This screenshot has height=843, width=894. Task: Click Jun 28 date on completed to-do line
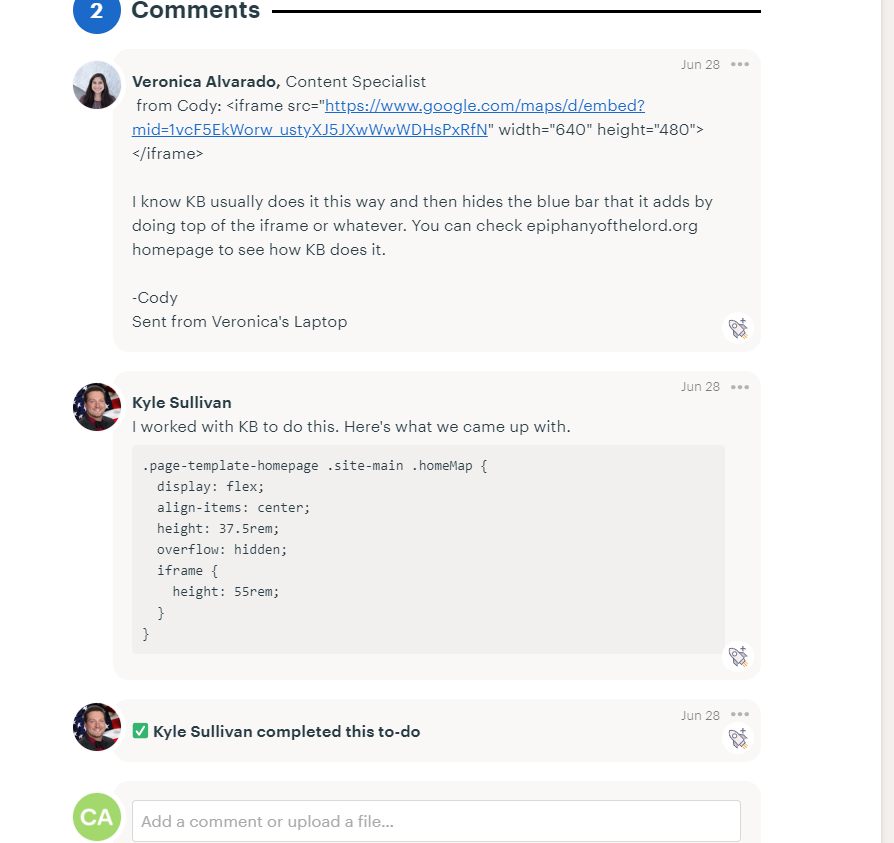(x=700, y=715)
